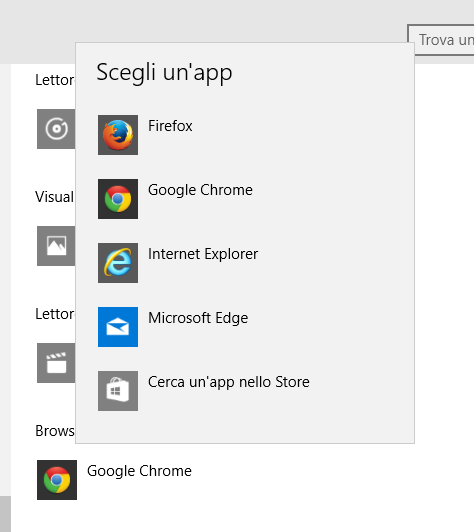Viewport: 474px width, 532px height.
Task: Click the current browser Google Chrome icon
Action: point(57,480)
